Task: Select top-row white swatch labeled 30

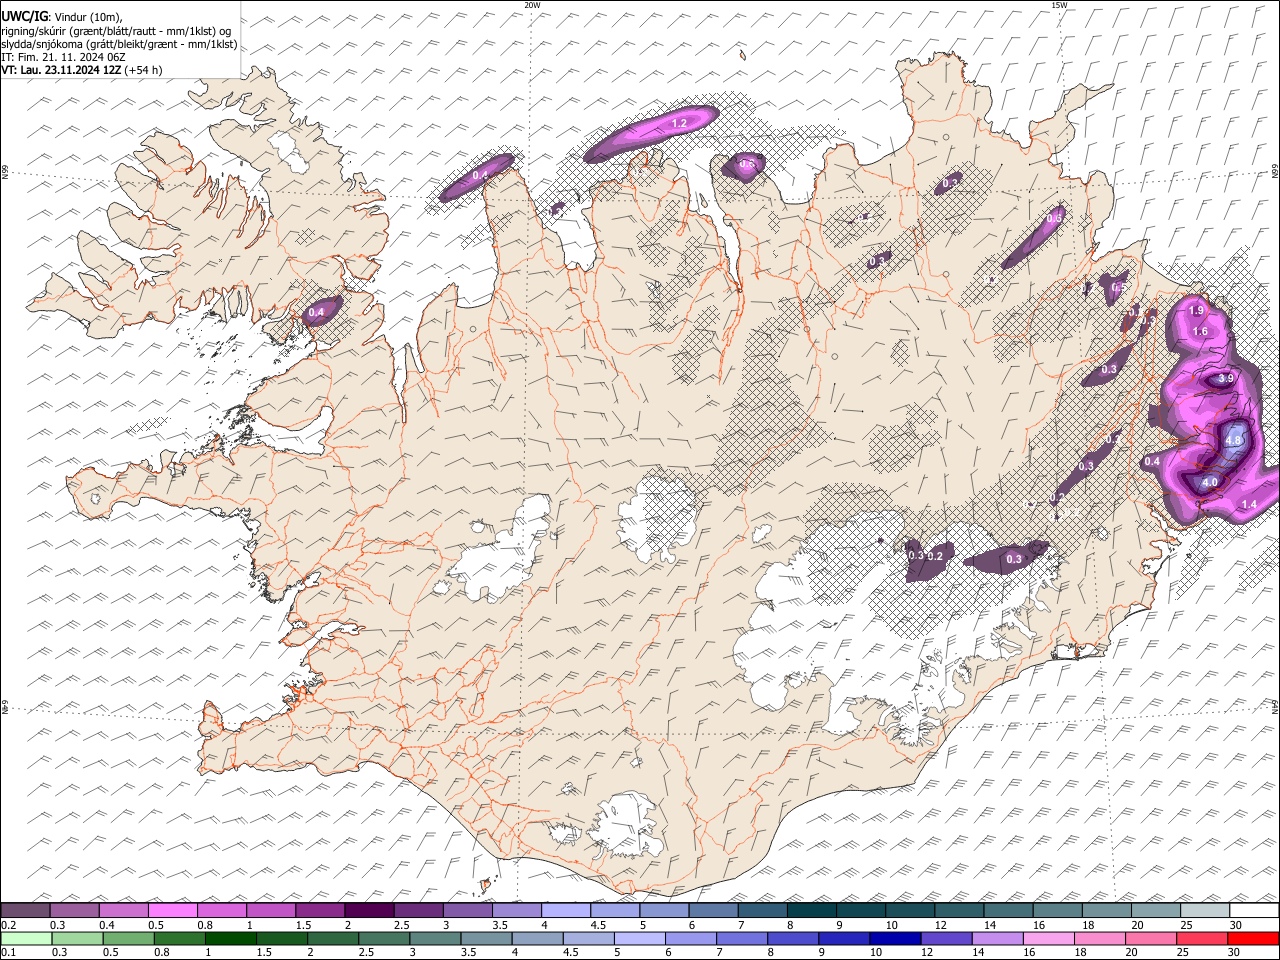Action: (x=1253, y=911)
